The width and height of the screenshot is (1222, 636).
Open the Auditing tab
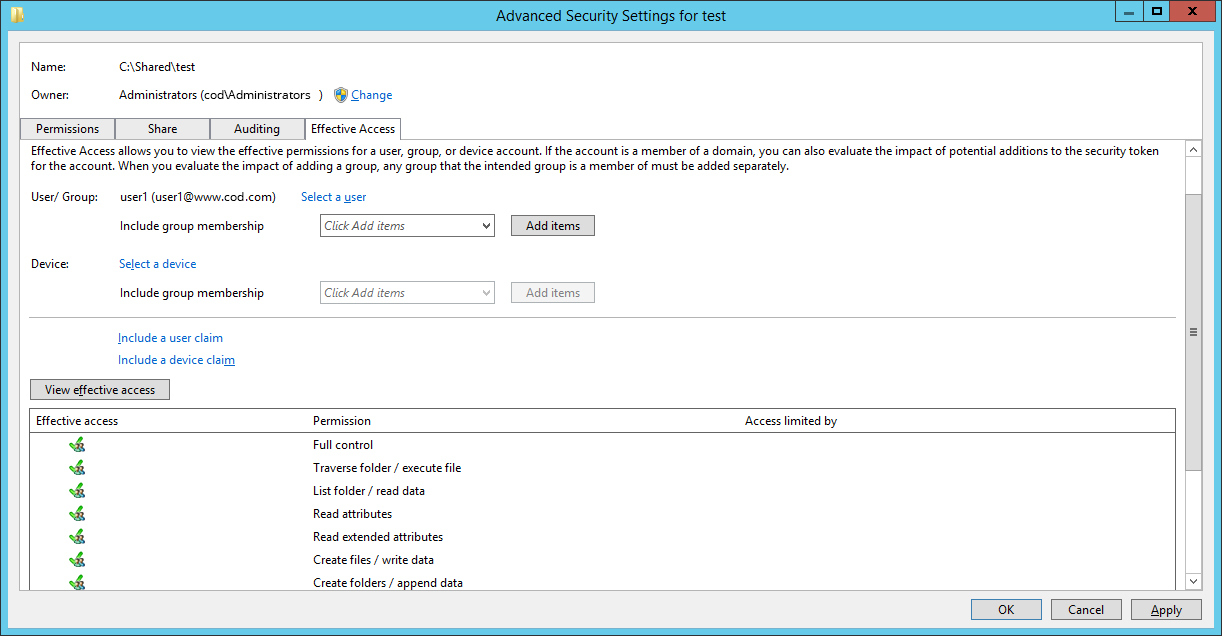pyautogui.click(x=257, y=129)
